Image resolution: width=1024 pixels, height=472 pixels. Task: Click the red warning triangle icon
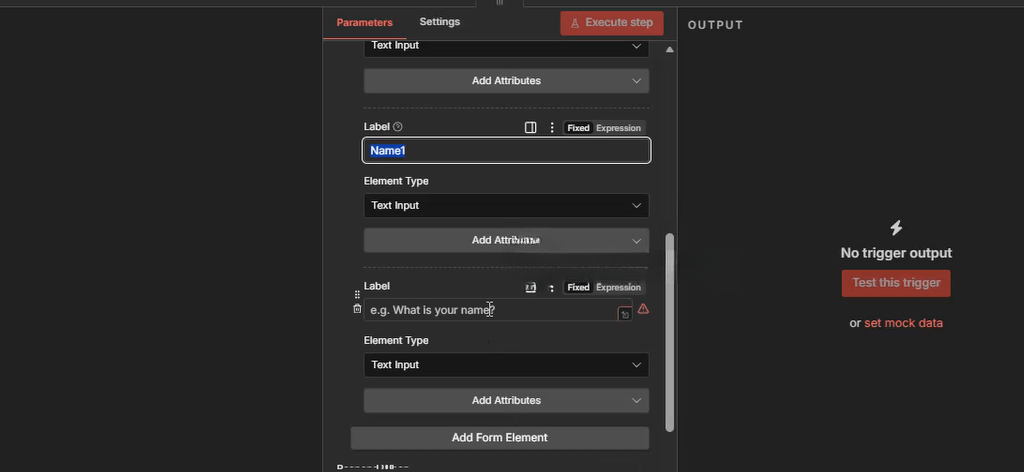[643, 309]
